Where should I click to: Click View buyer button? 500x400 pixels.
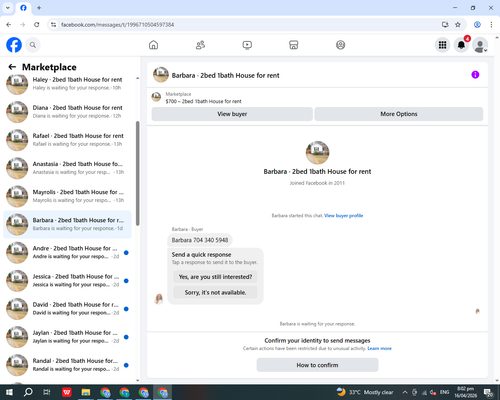point(232,114)
